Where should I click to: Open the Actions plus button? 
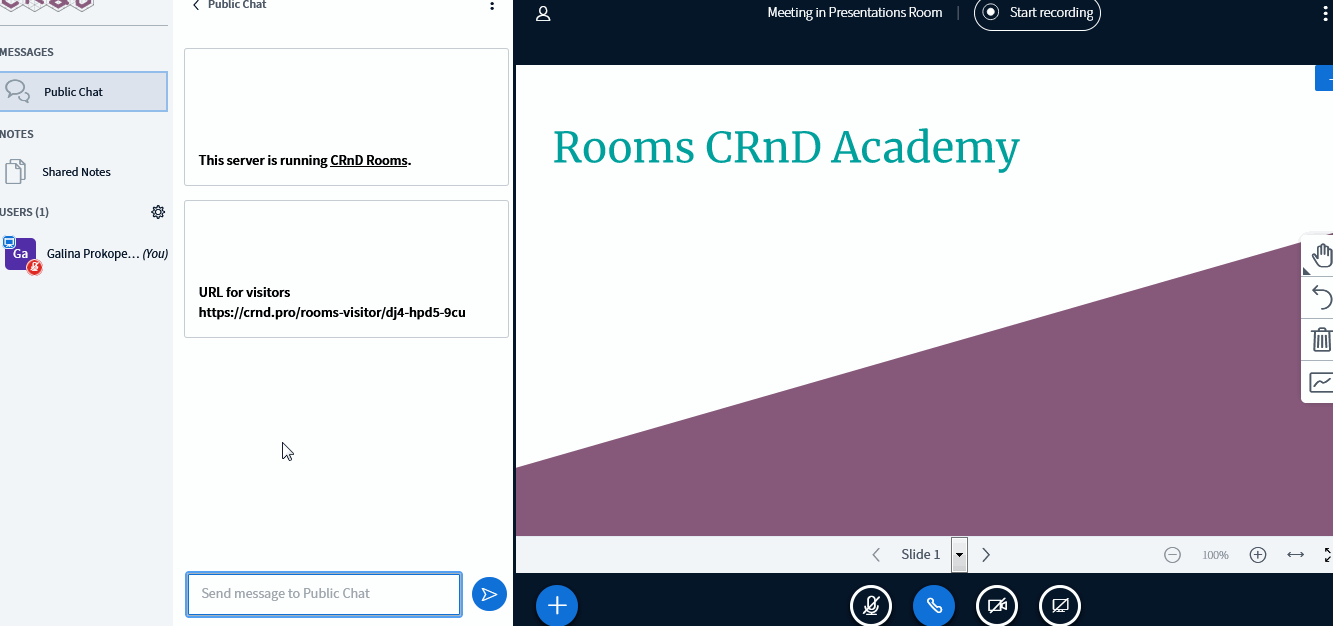click(x=557, y=605)
